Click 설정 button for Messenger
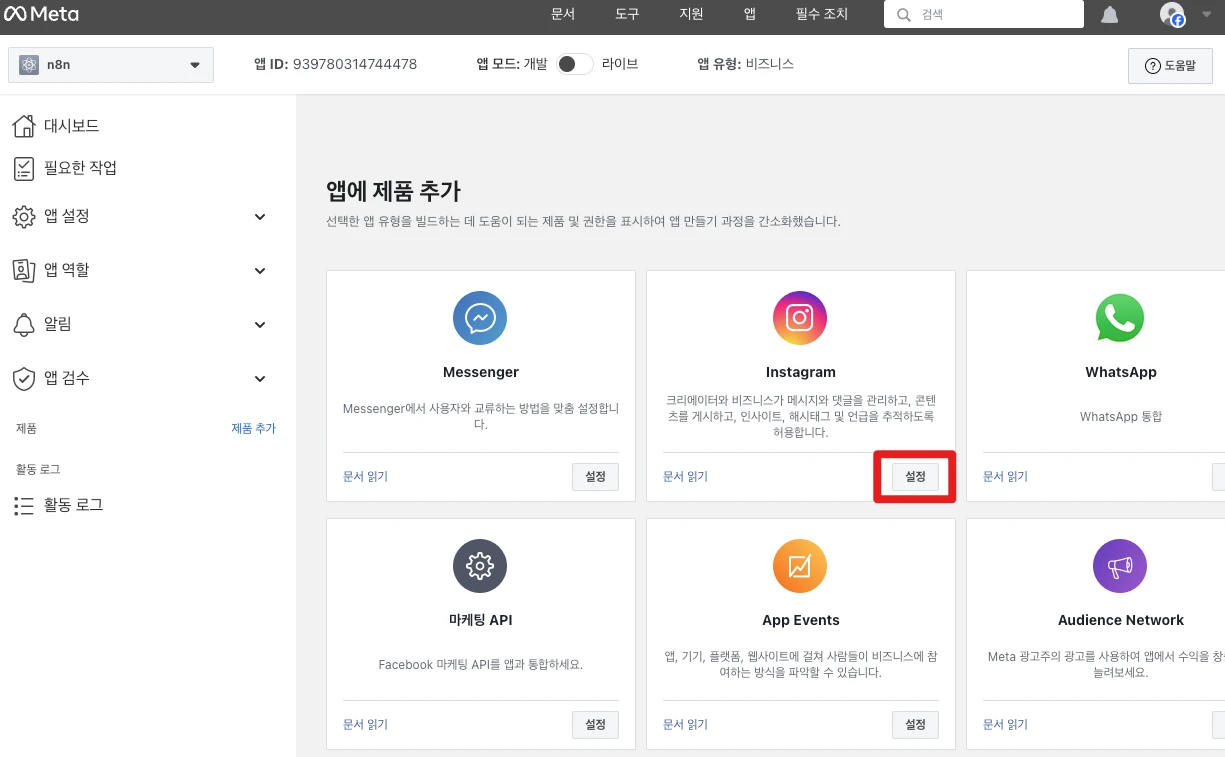 pyautogui.click(x=595, y=477)
